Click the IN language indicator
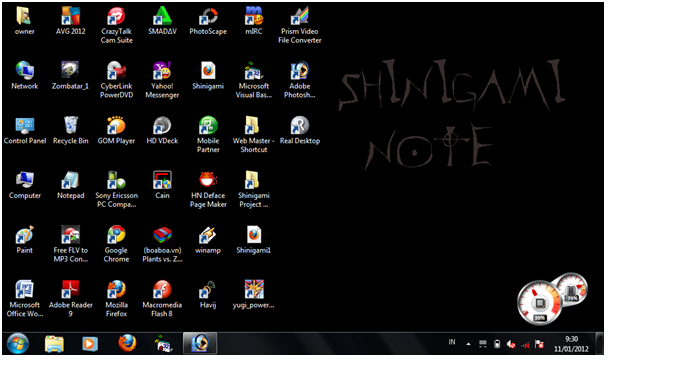680x384 pixels. [x=452, y=342]
